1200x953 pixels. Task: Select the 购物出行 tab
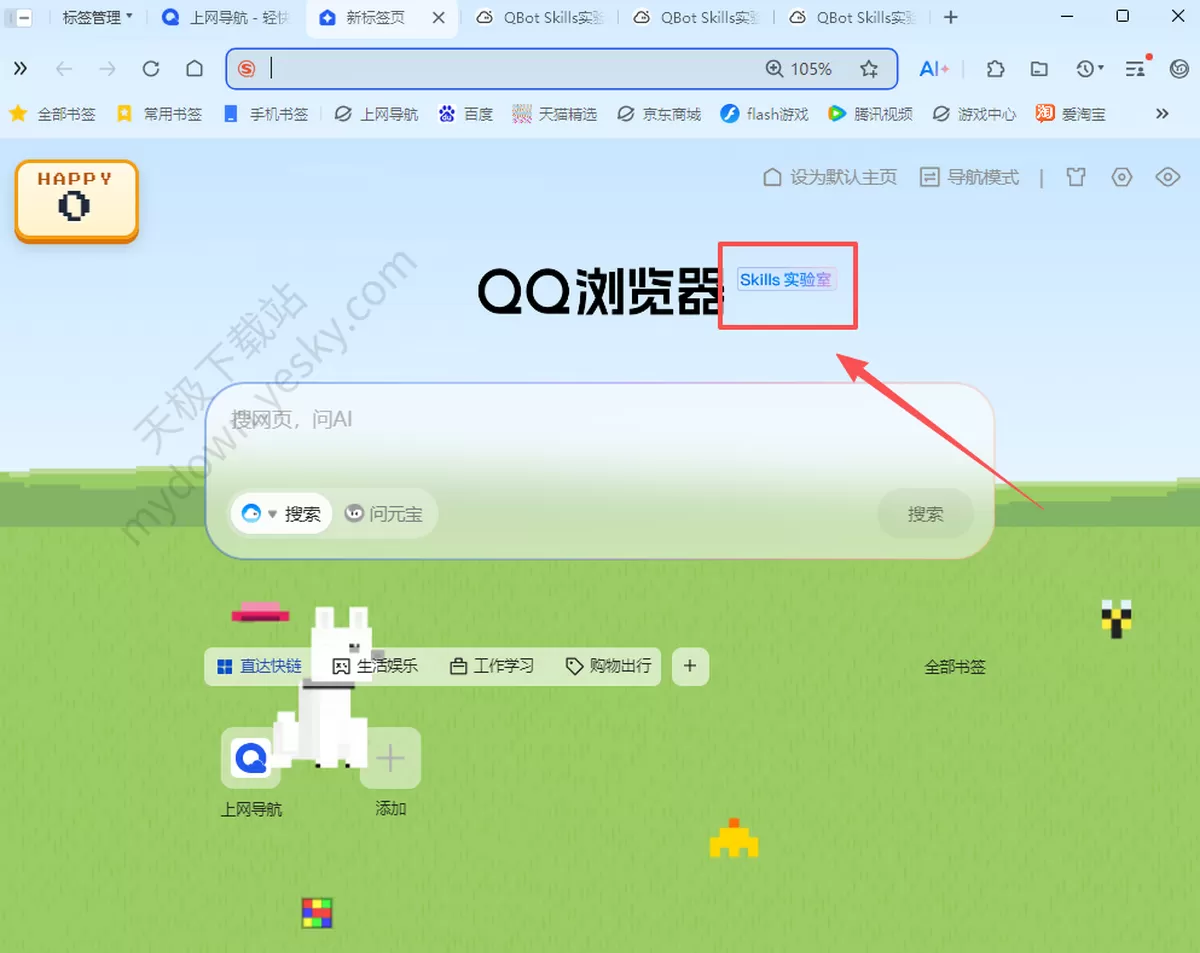click(608, 666)
